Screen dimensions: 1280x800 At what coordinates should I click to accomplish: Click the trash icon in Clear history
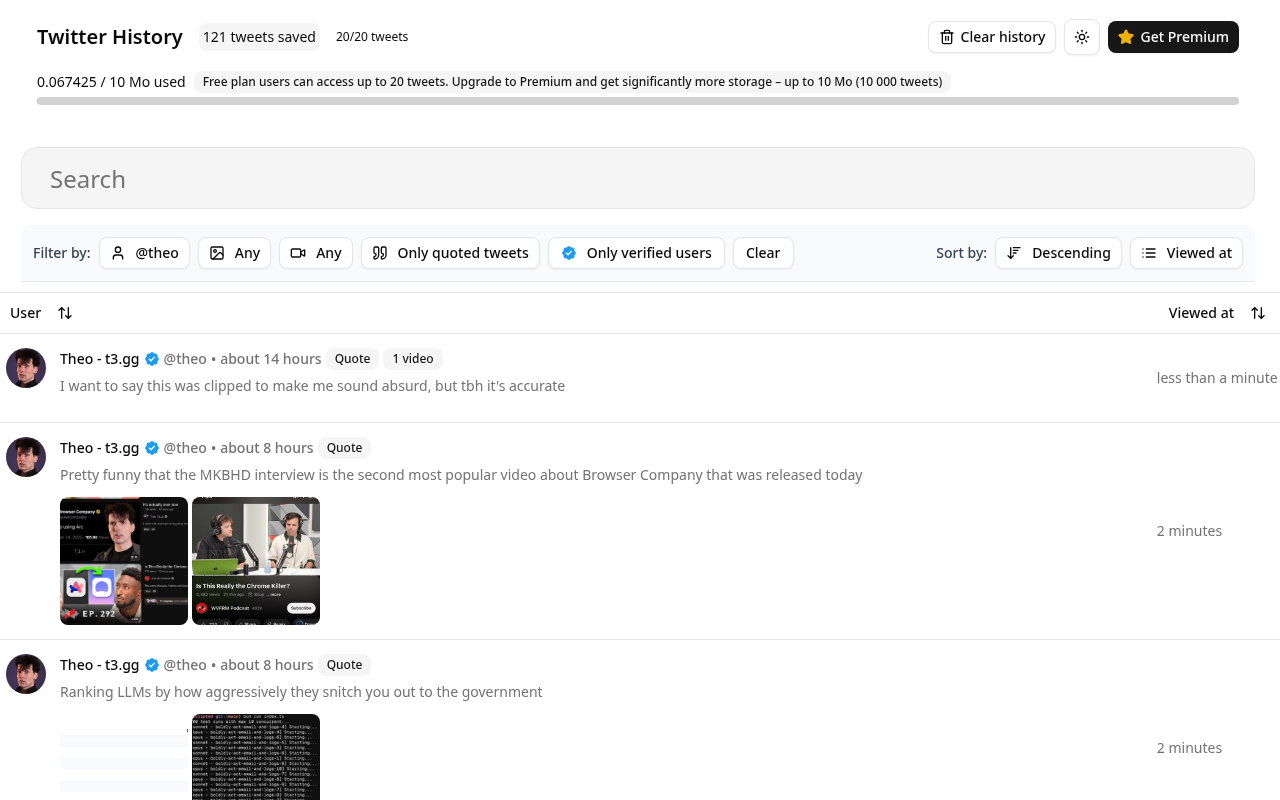tap(947, 37)
